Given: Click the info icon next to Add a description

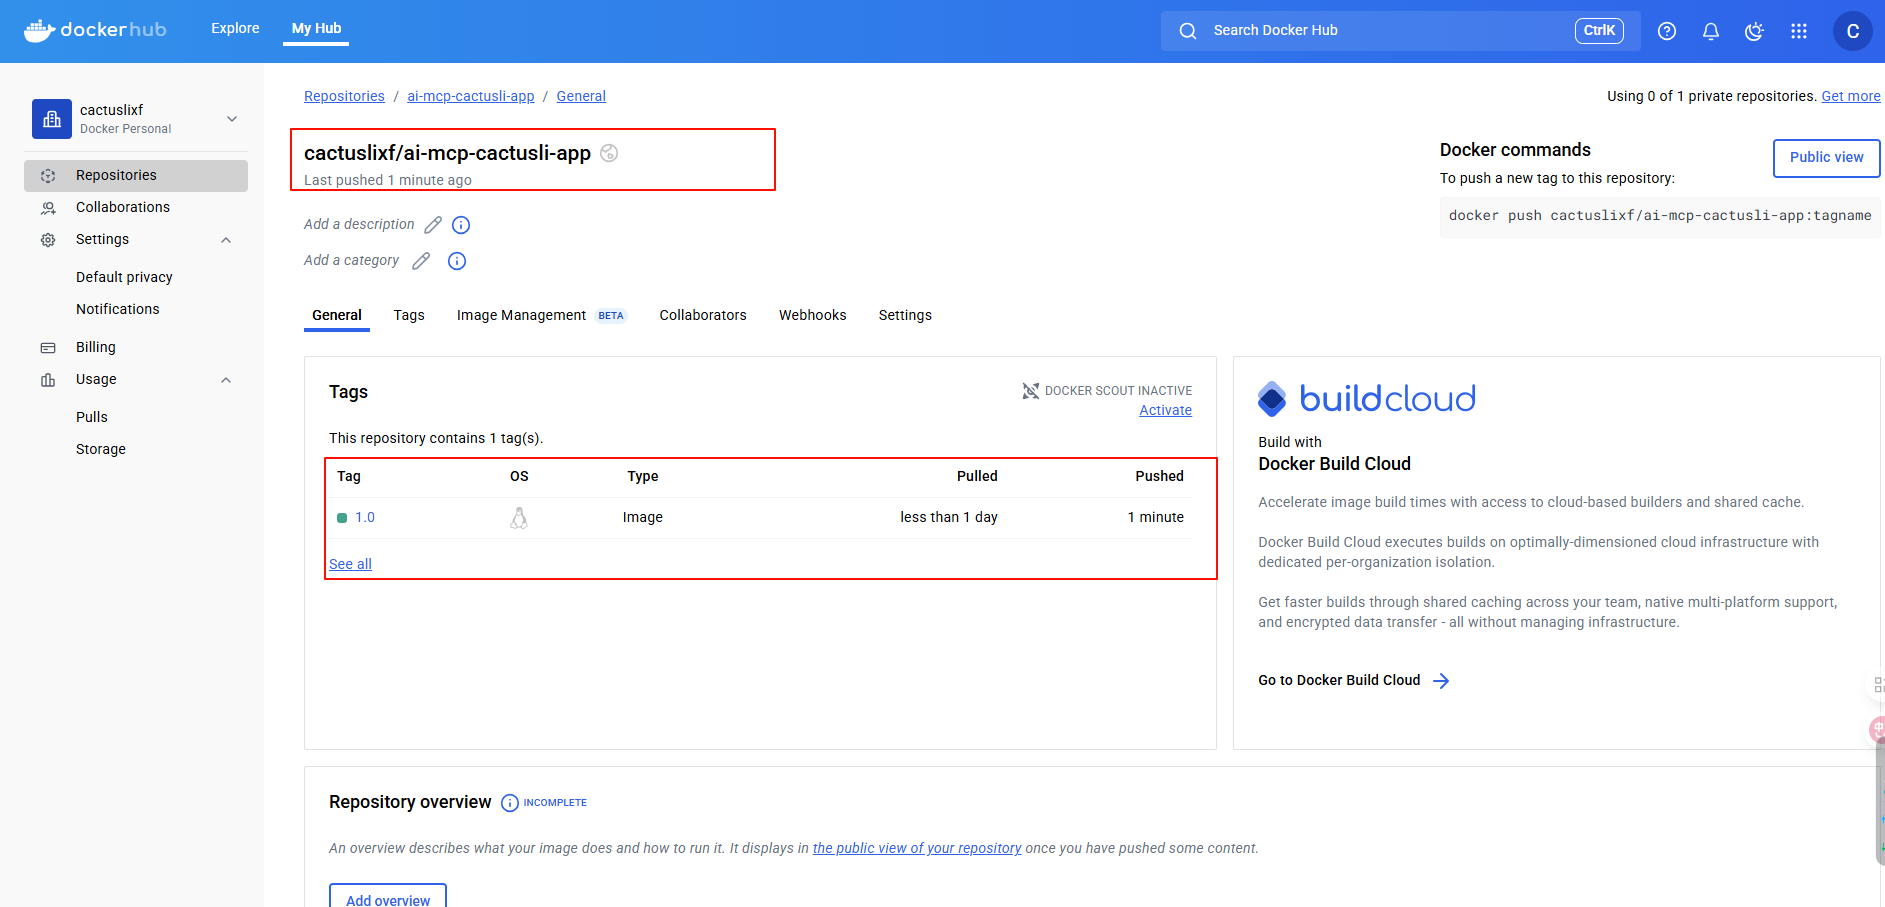Looking at the screenshot, I should (x=461, y=225).
